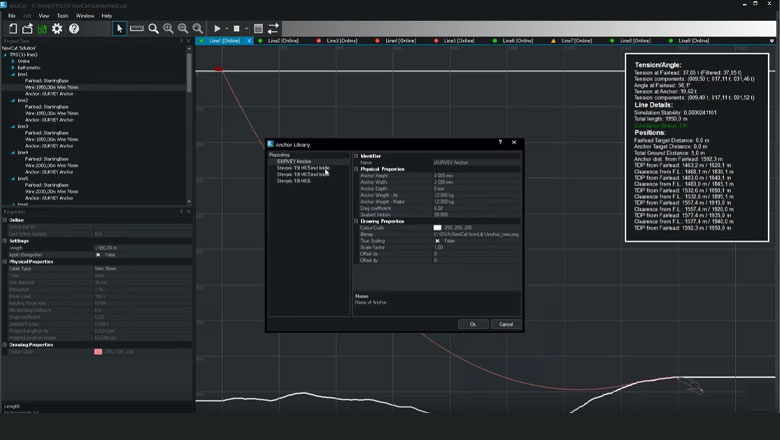Click the zoom in magnifier icon
This screenshot has width=780, height=440.
(169, 29)
